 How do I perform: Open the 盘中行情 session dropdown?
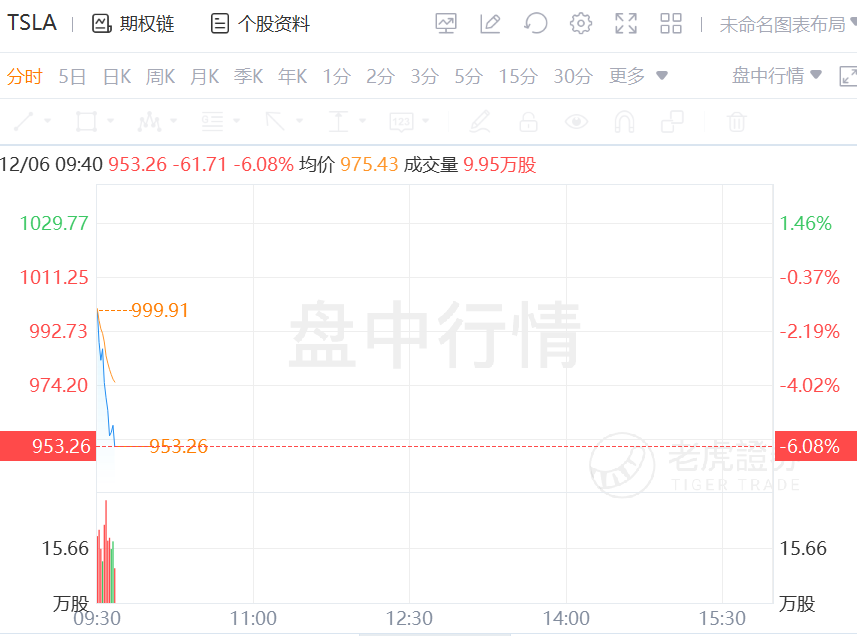coord(777,75)
